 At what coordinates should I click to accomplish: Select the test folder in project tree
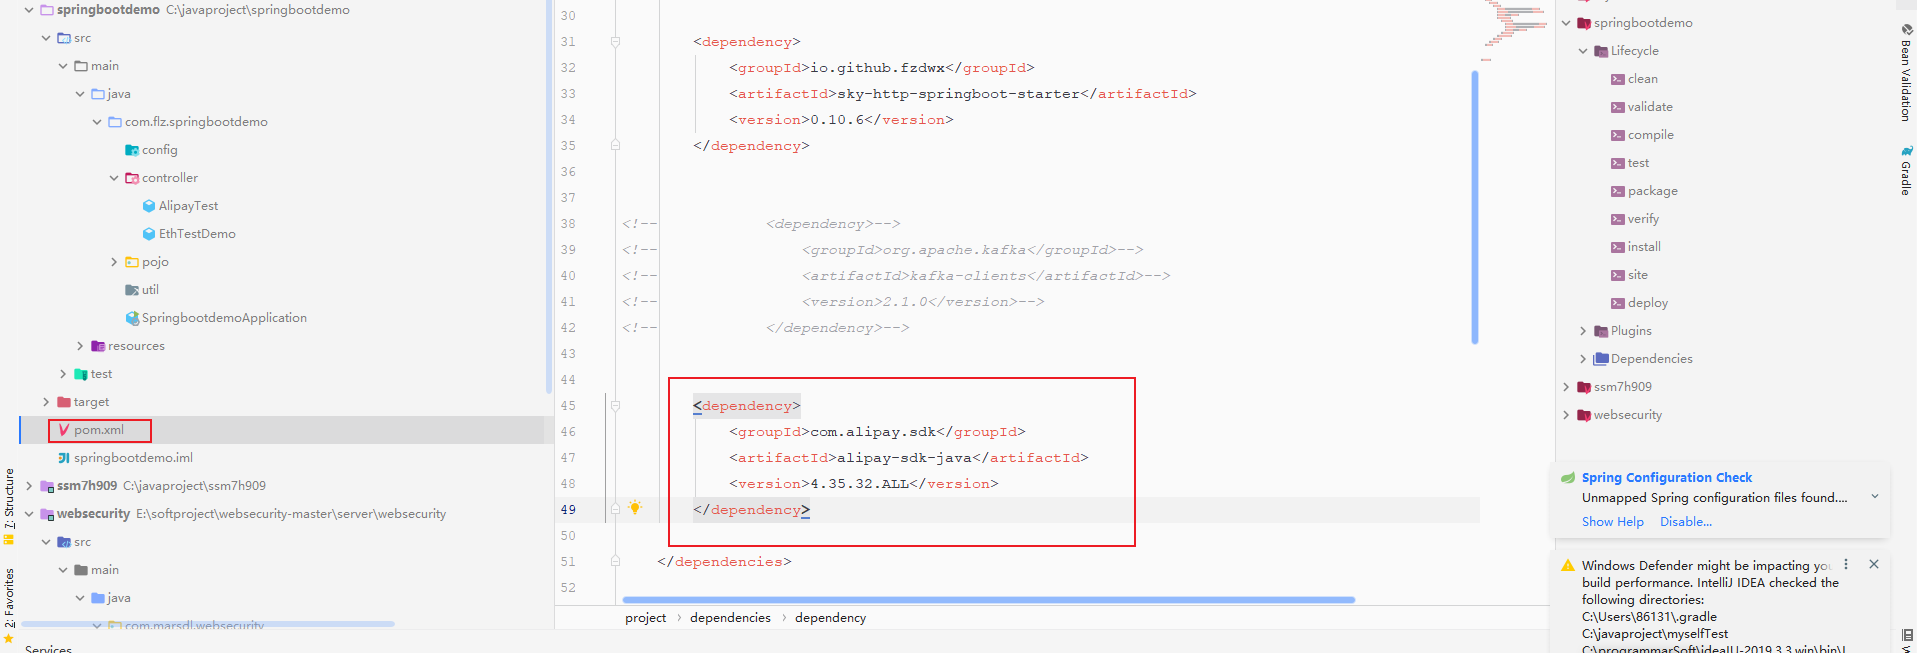pos(101,374)
